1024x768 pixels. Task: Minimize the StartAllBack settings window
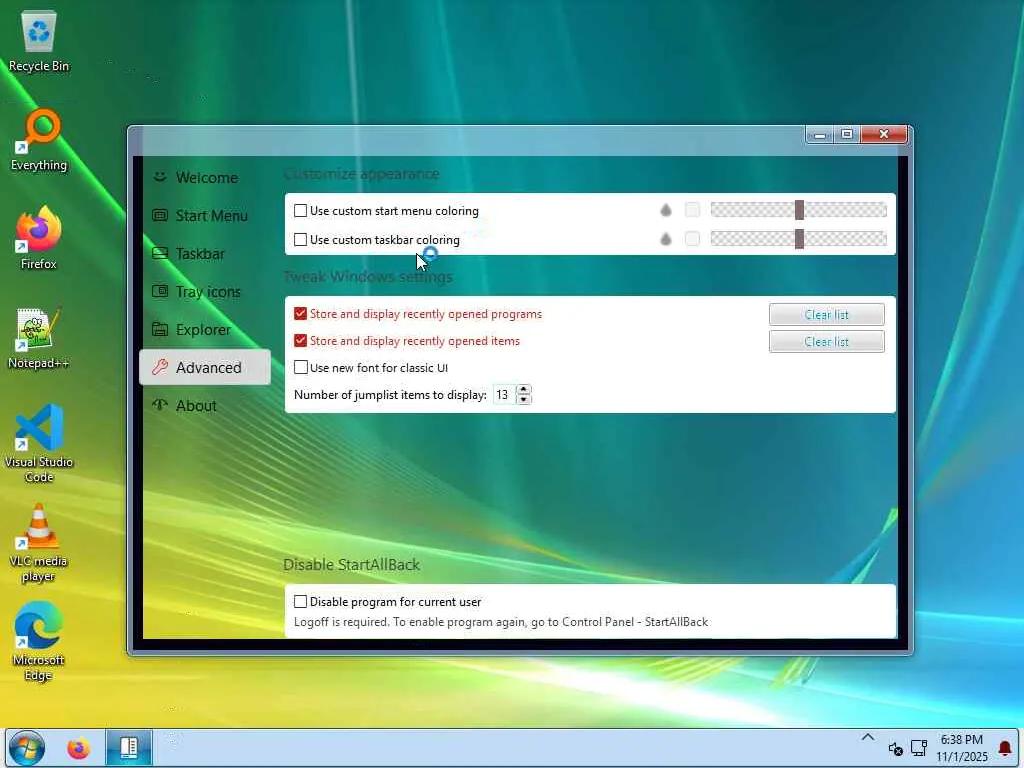coord(820,134)
